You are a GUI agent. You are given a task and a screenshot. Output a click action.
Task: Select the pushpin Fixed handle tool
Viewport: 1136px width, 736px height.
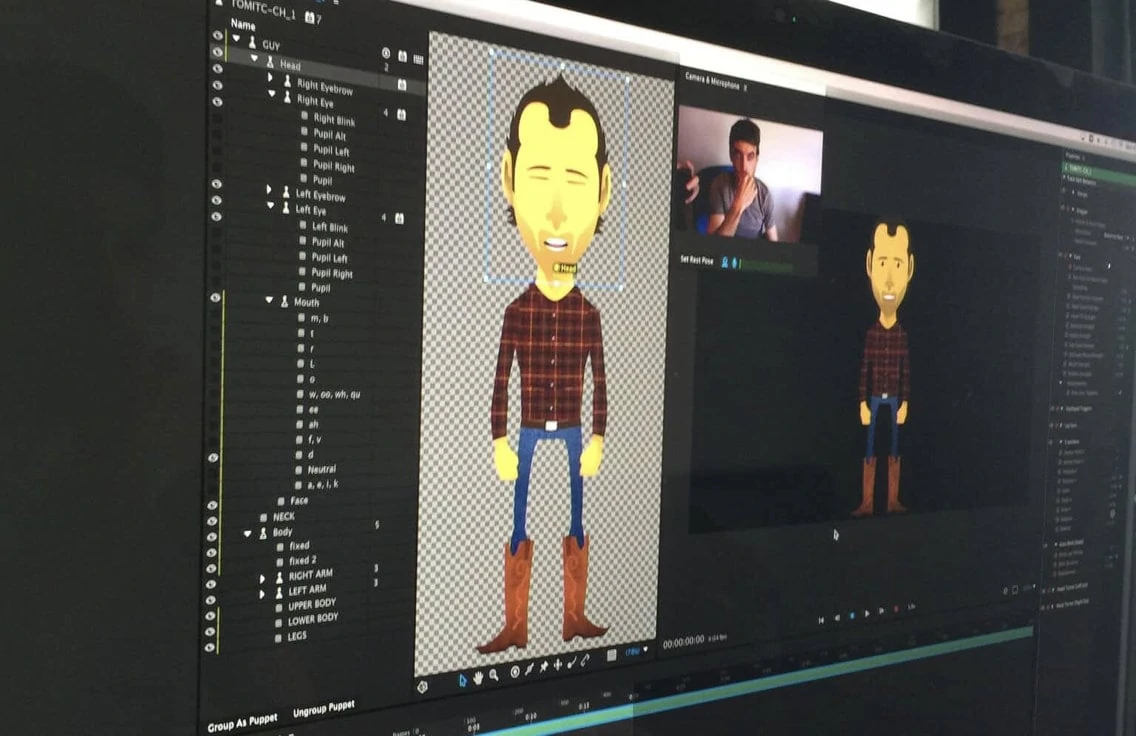point(543,666)
